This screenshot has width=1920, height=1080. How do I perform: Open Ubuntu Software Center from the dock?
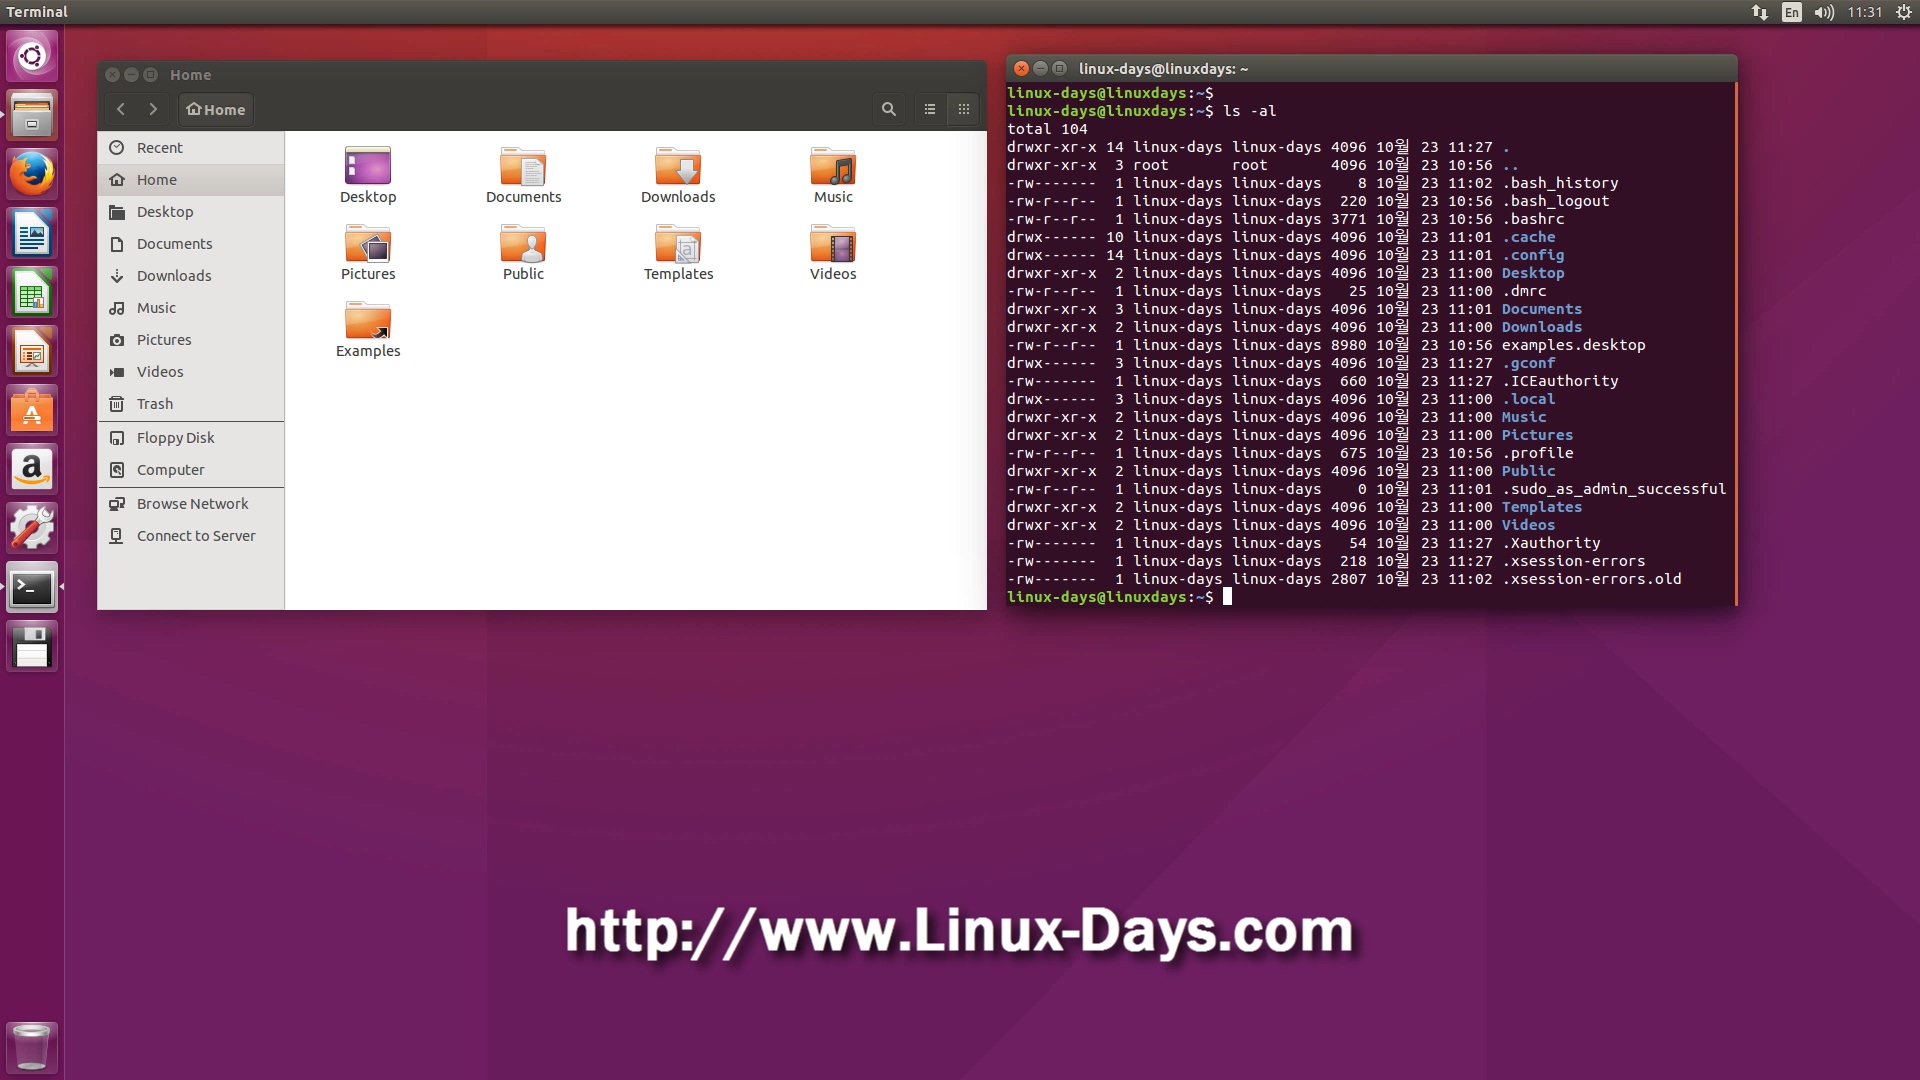point(32,410)
